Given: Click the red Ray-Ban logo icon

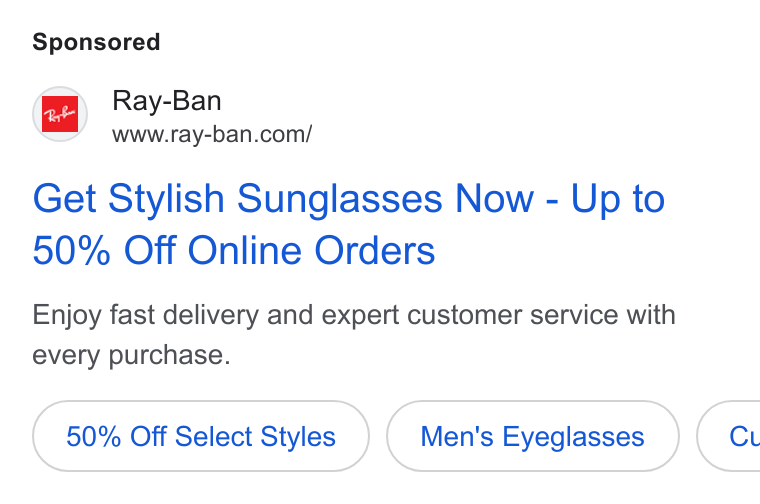Looking at the screenshot, I should pyautogui.click(x=60, y=114).
